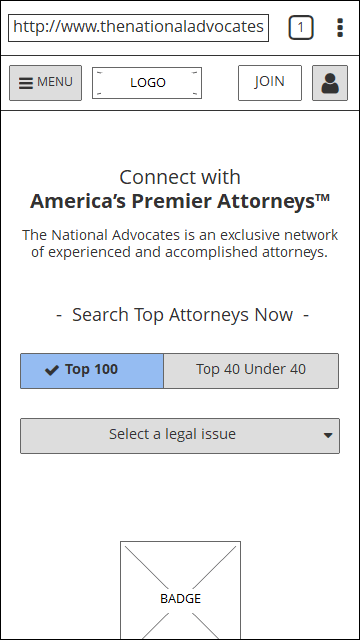
Task: Open the MENU navigation button
Action: (x=45, y=83)
